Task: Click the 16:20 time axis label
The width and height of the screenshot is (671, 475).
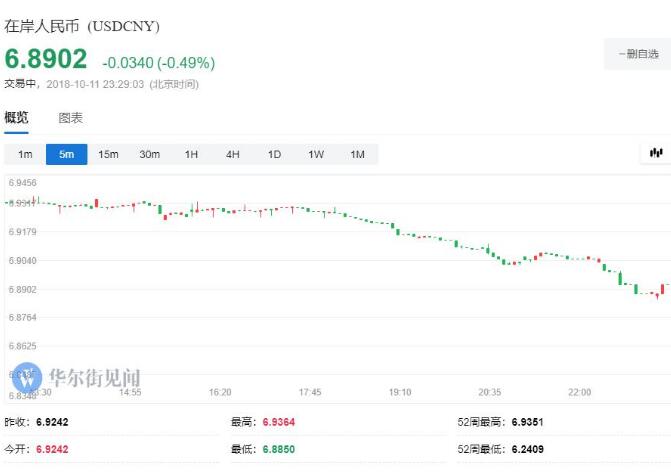Action: pos(220,392)
